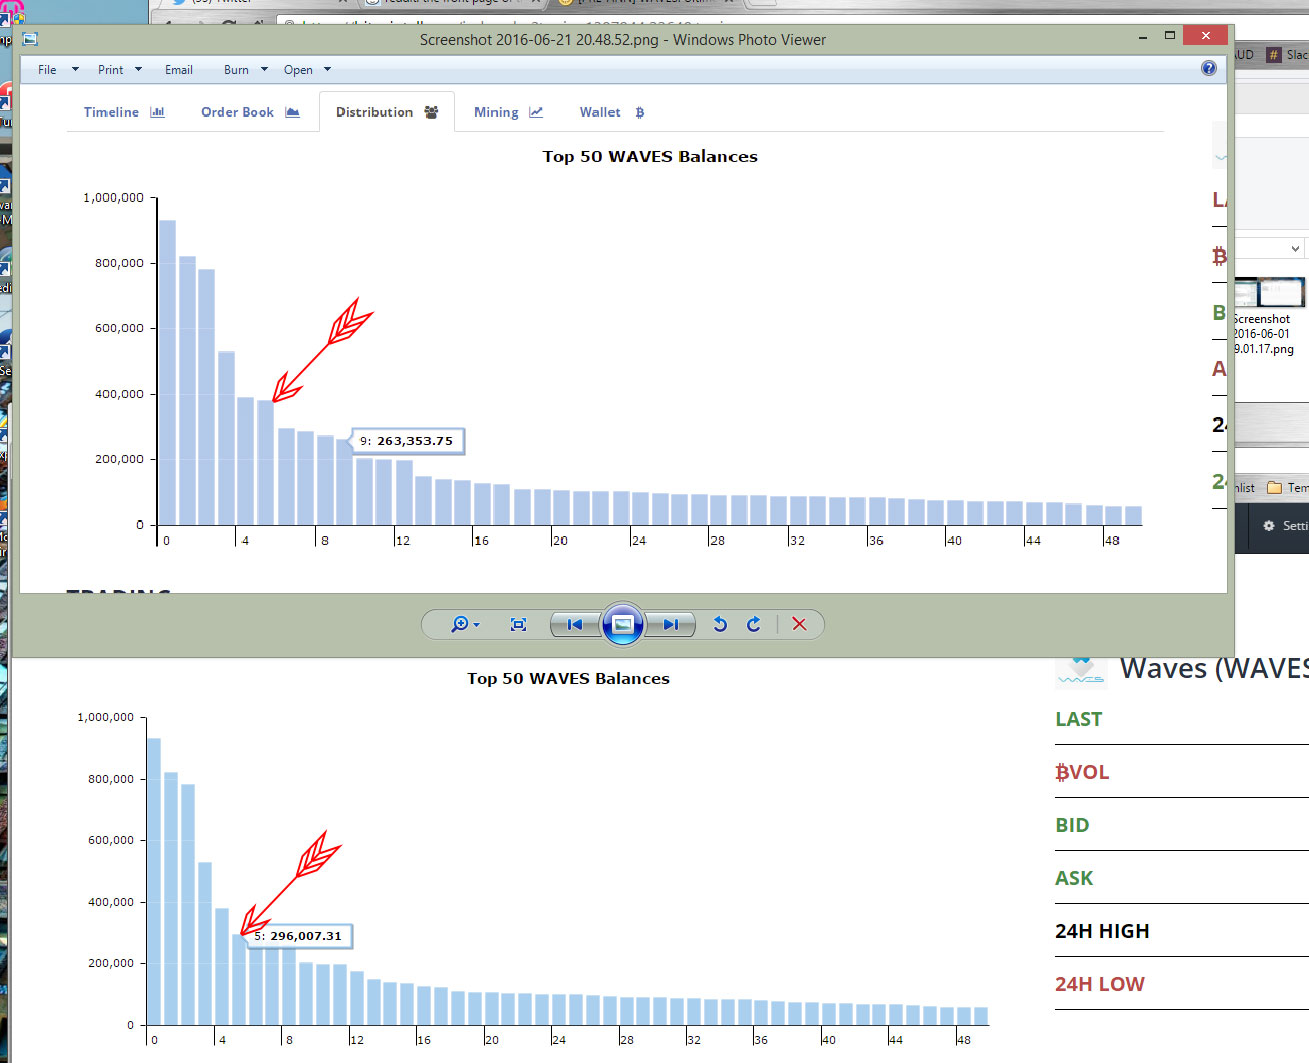This screenshot has height=1063, width=1309.
Task: Delete the photo with red X
Action: 799,624
